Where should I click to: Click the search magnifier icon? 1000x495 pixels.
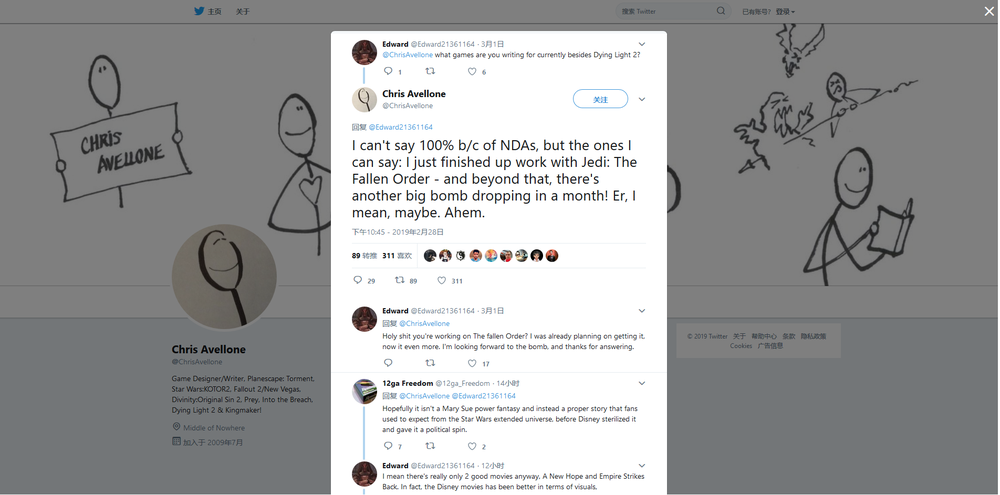pos(721,11)
